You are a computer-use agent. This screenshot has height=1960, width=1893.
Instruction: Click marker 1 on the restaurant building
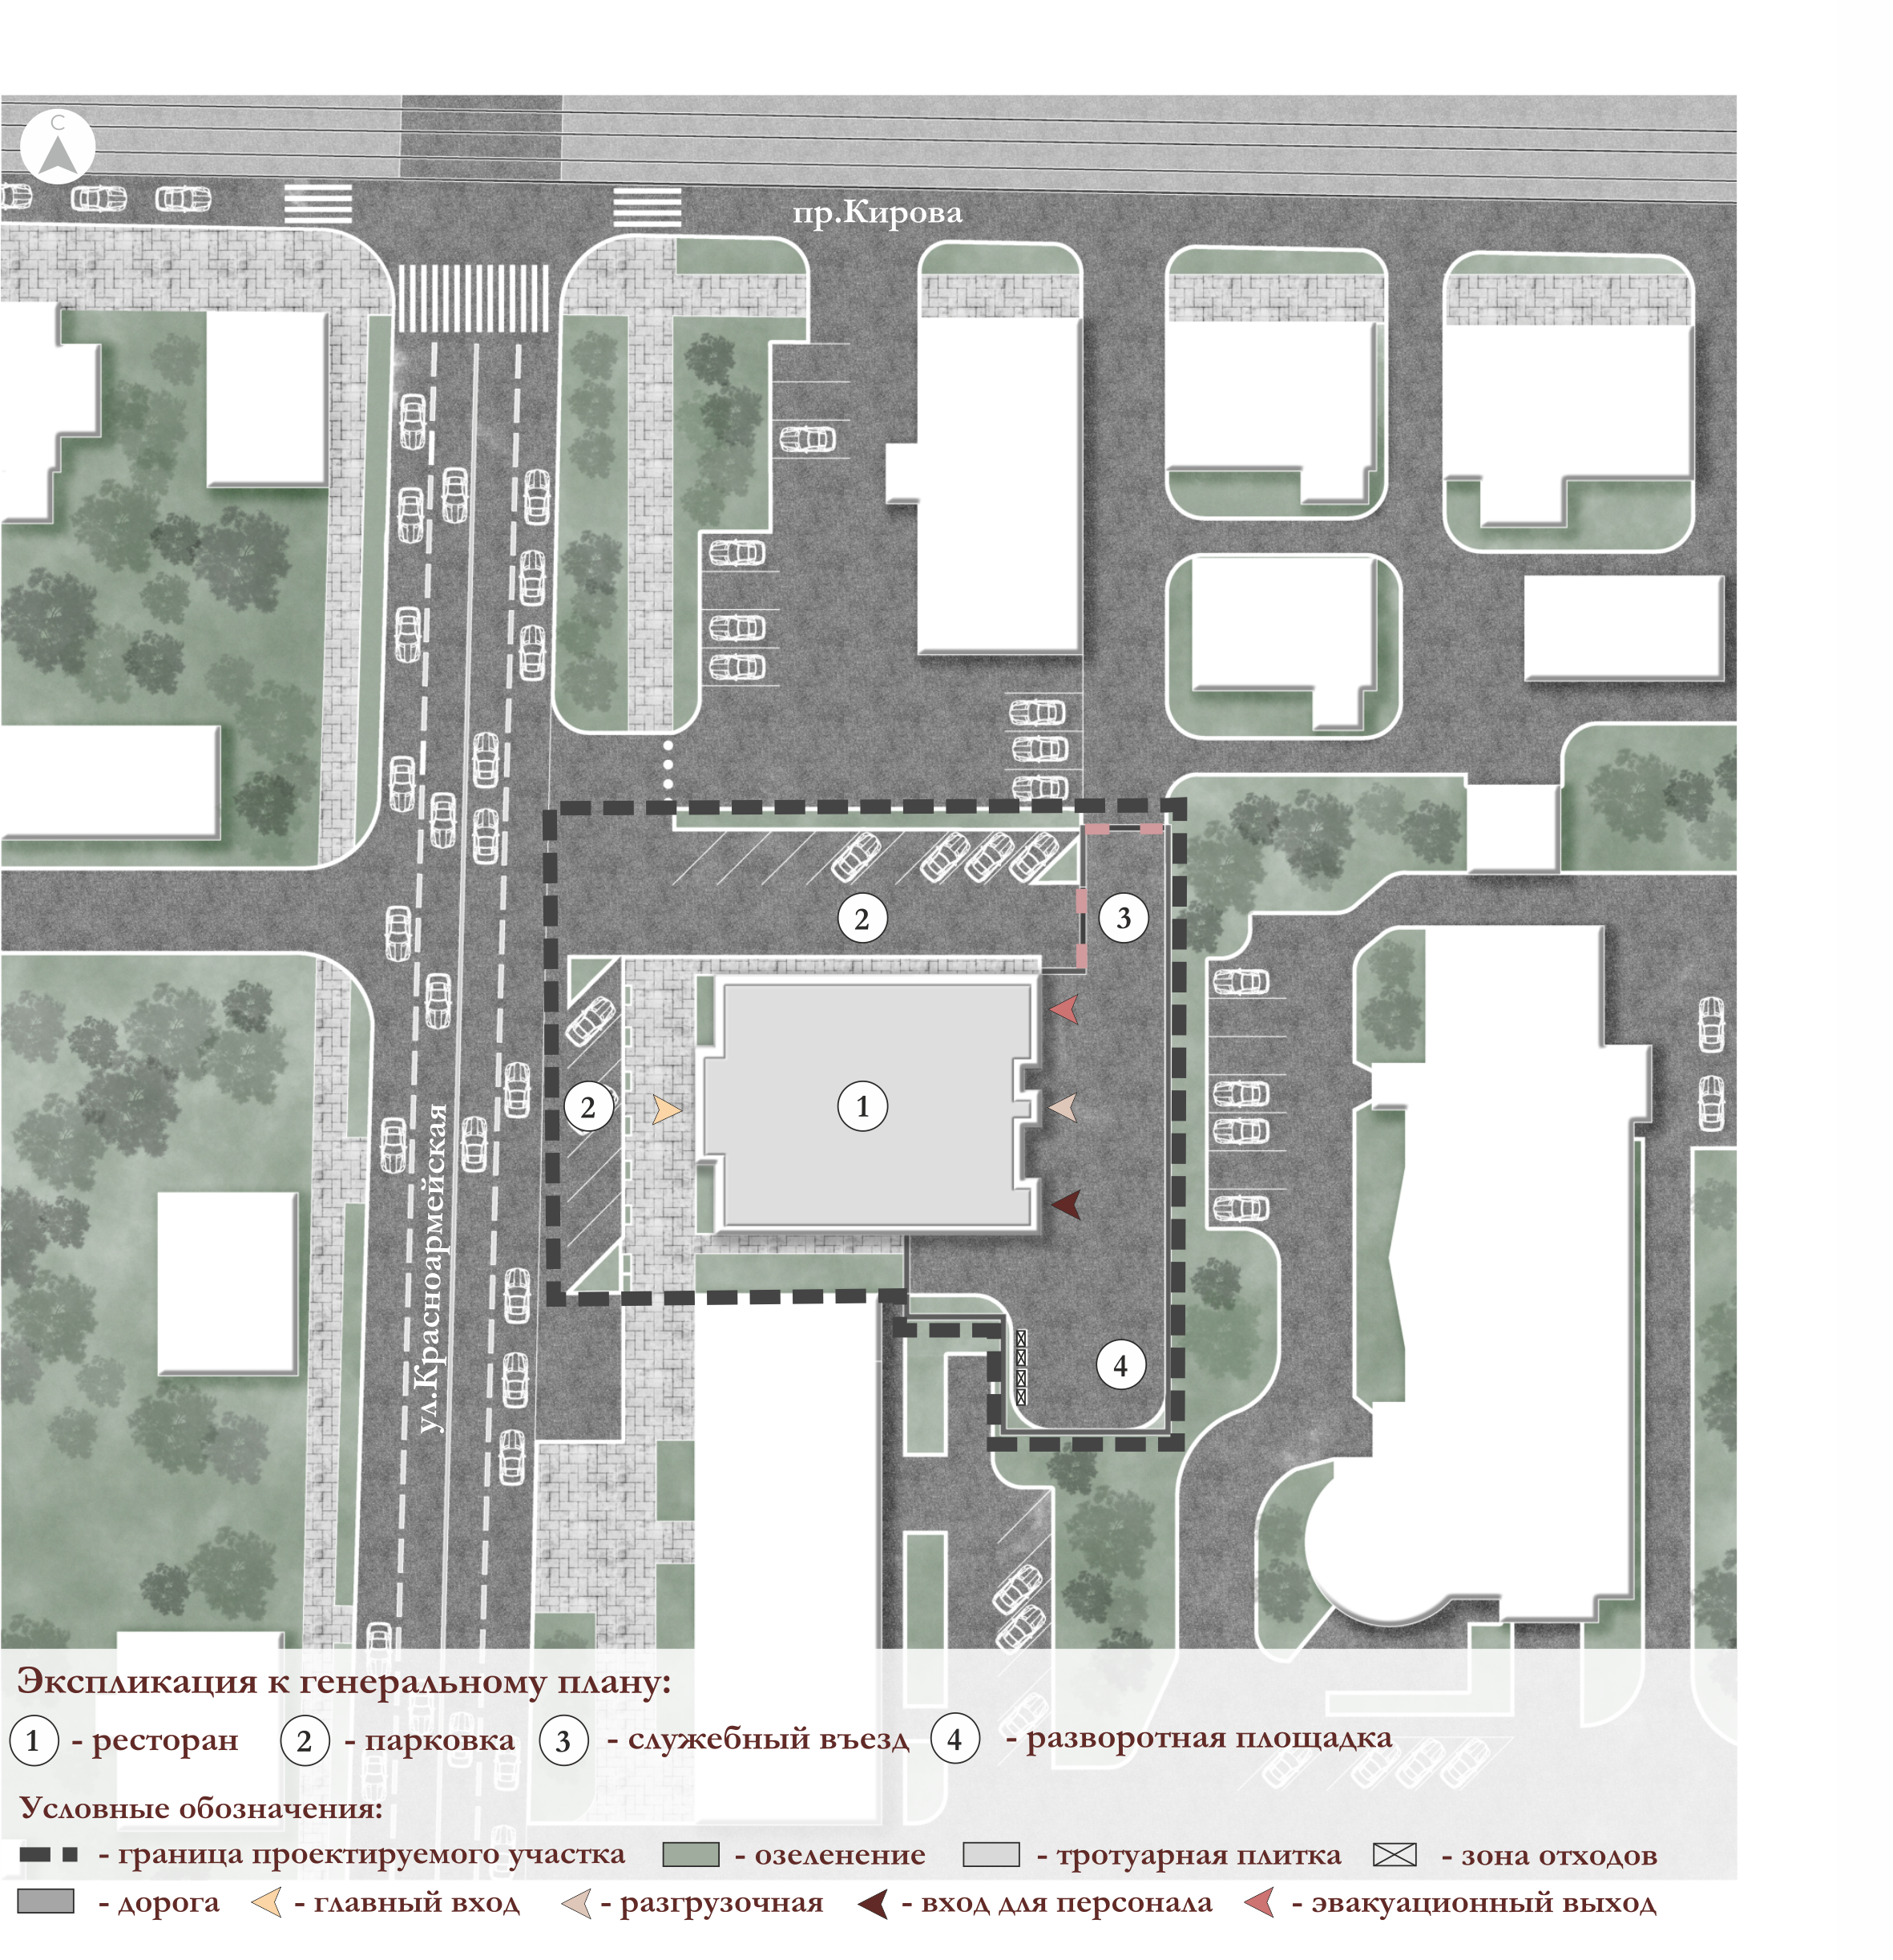862,1106
